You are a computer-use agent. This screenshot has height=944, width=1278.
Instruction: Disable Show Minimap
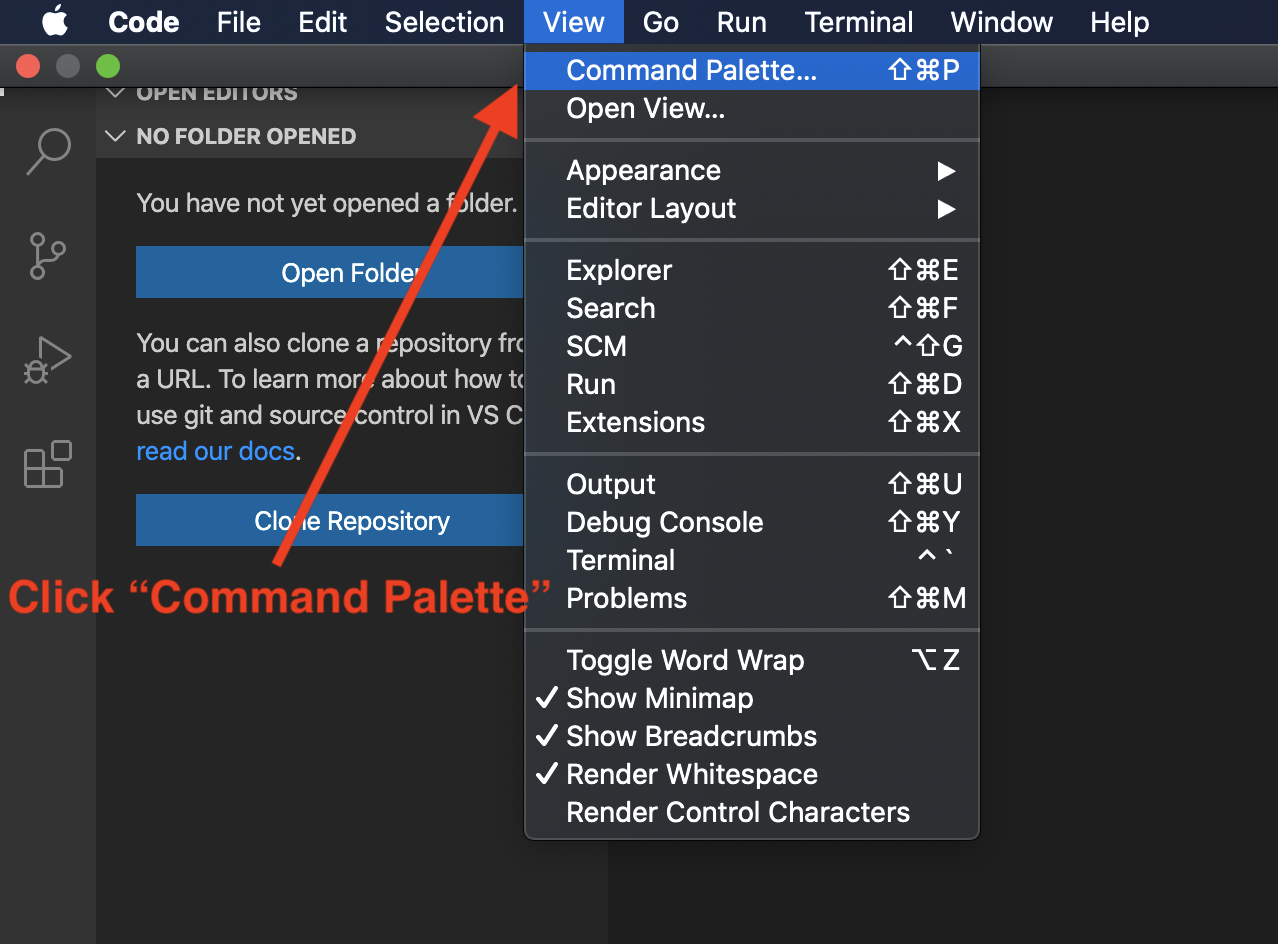(x=659, y=698)
